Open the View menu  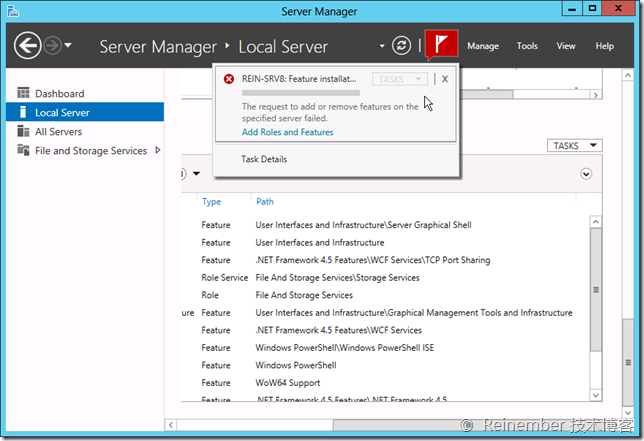coord(566,46)
